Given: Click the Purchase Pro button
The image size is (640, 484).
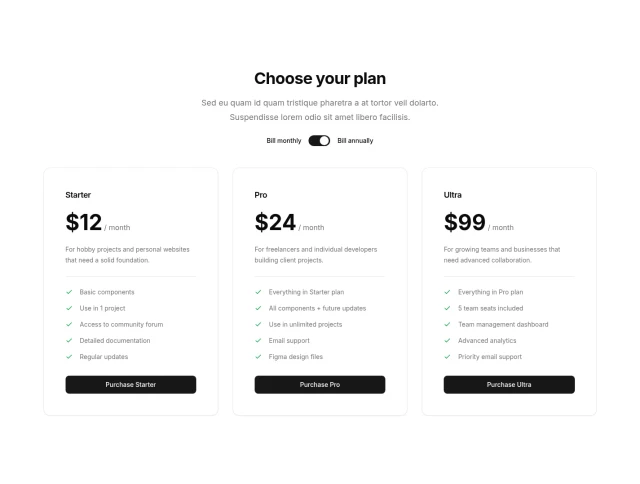Looking at the screenshot, I should click(x=320, y=385).
